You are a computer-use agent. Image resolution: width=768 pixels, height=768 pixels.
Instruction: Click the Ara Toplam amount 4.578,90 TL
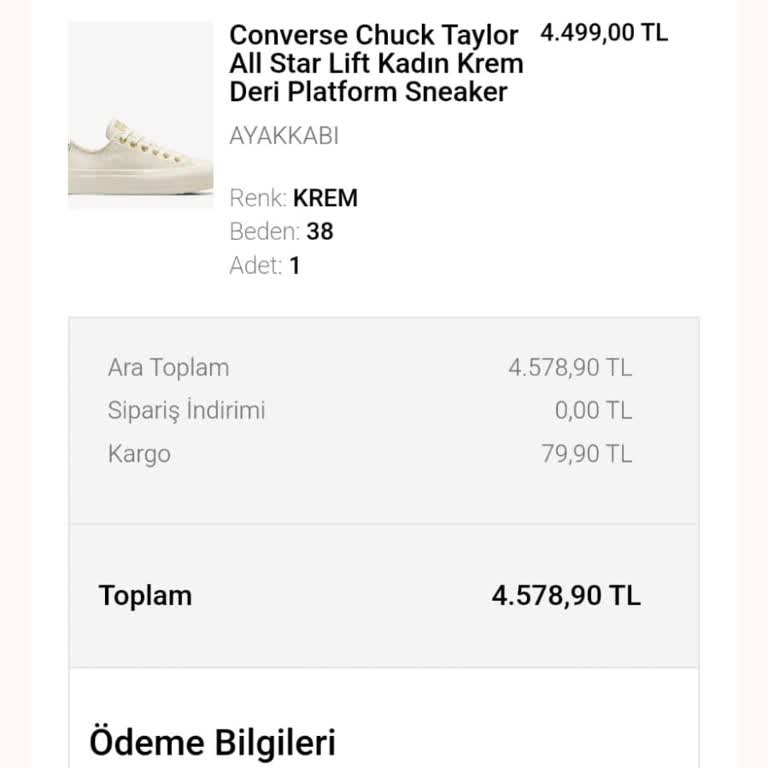570,367
